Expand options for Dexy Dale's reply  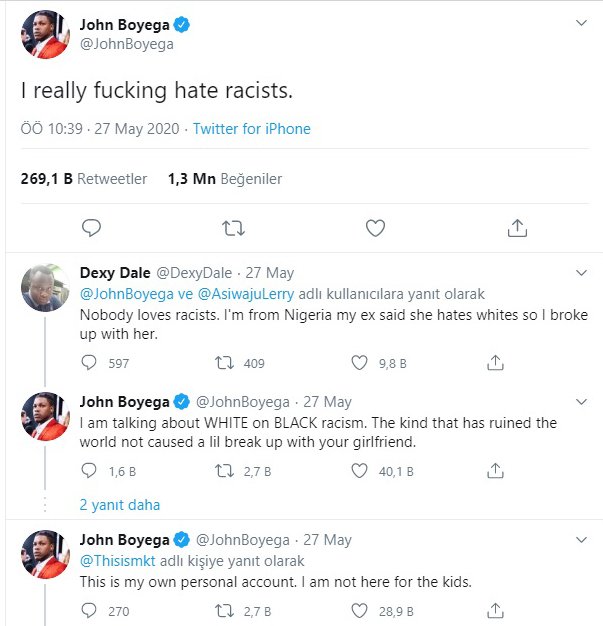[581, 273]
